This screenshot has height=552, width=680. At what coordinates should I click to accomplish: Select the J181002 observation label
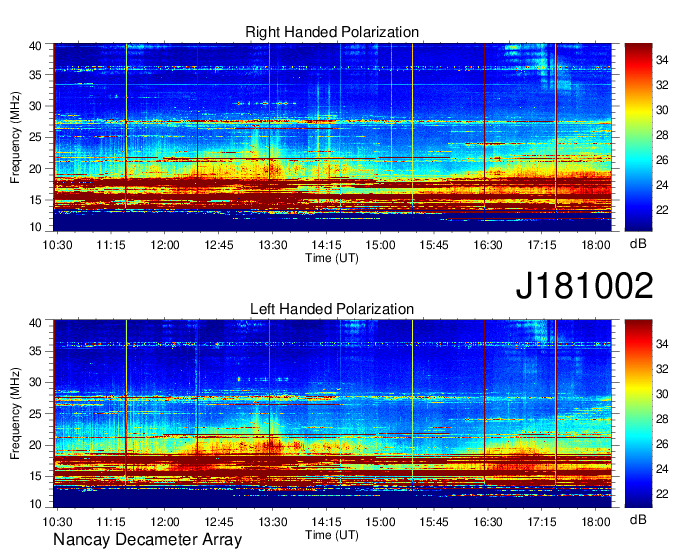[584, 286]
